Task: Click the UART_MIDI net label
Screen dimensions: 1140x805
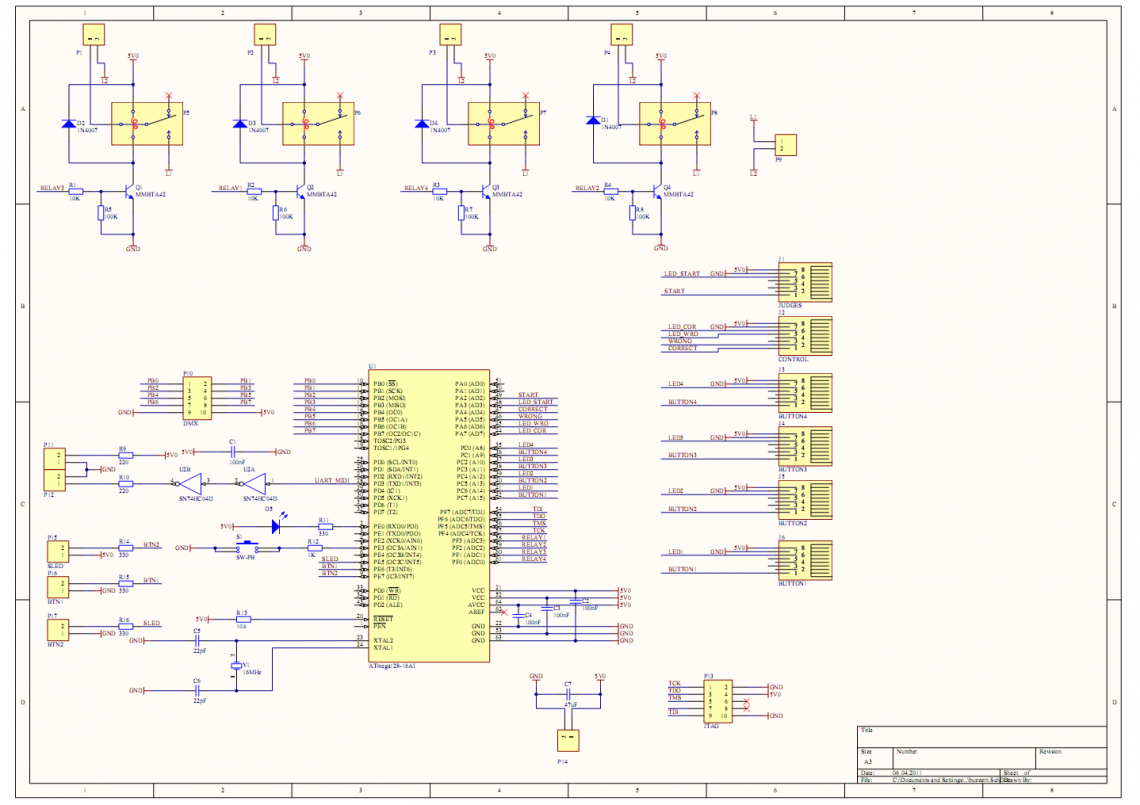Action: 332,481
